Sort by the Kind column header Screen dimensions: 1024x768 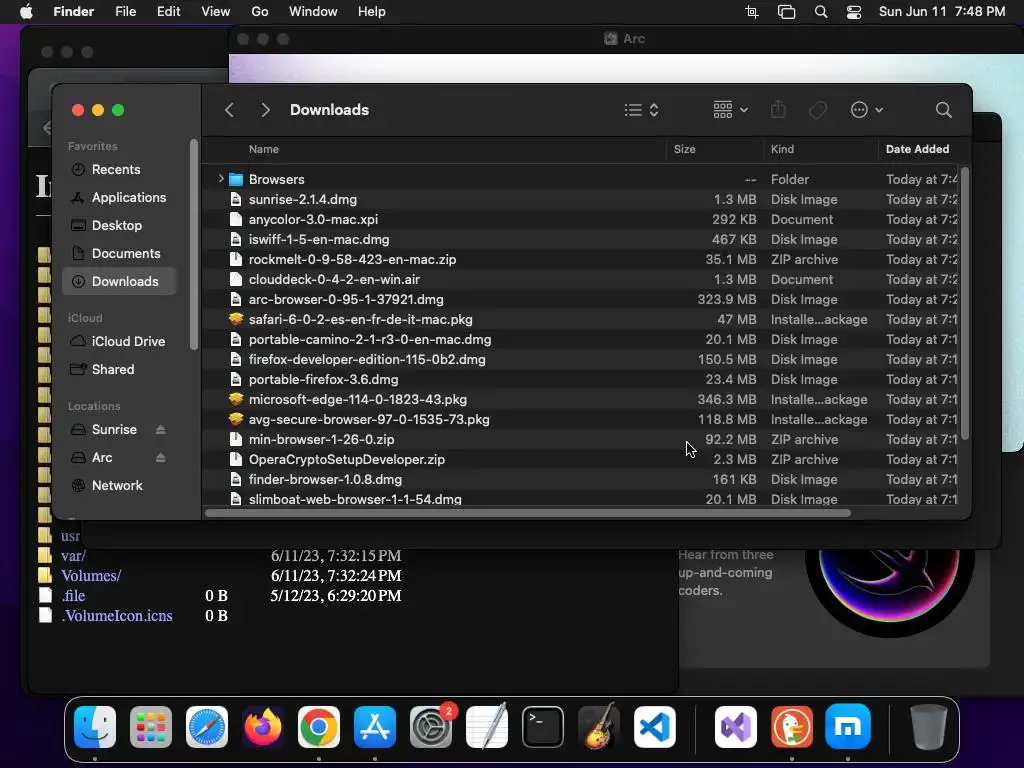point(782,150)
